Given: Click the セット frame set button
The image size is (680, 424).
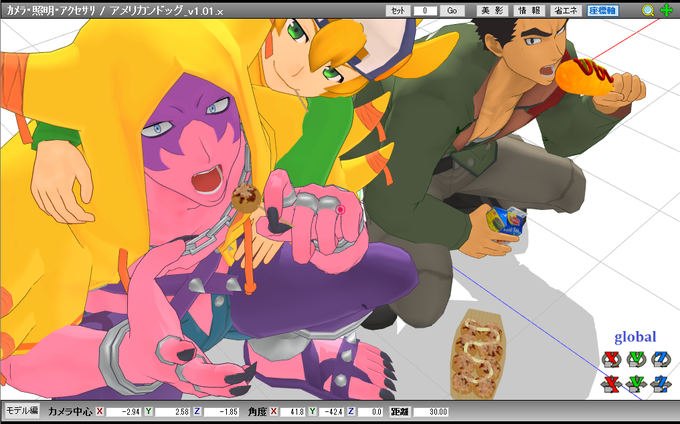Looking at the screenshot, I should coord(398,10).
